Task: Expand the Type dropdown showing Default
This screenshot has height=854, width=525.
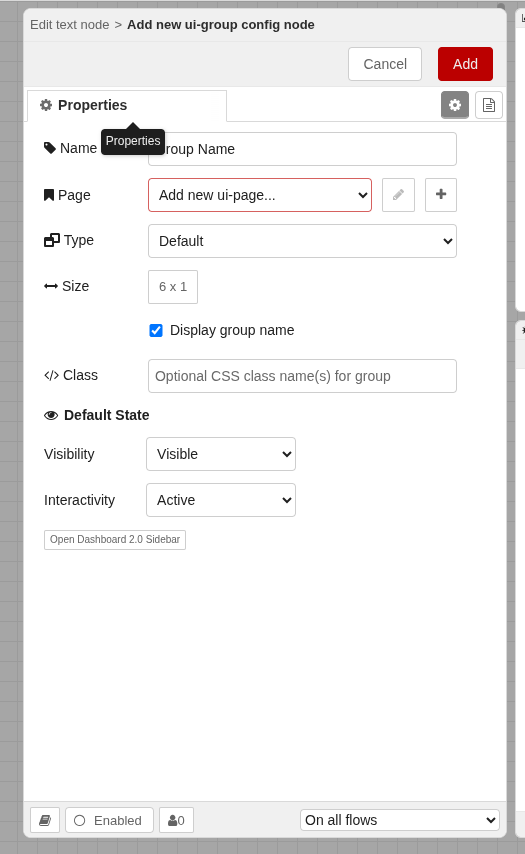Action: (302, 241)
